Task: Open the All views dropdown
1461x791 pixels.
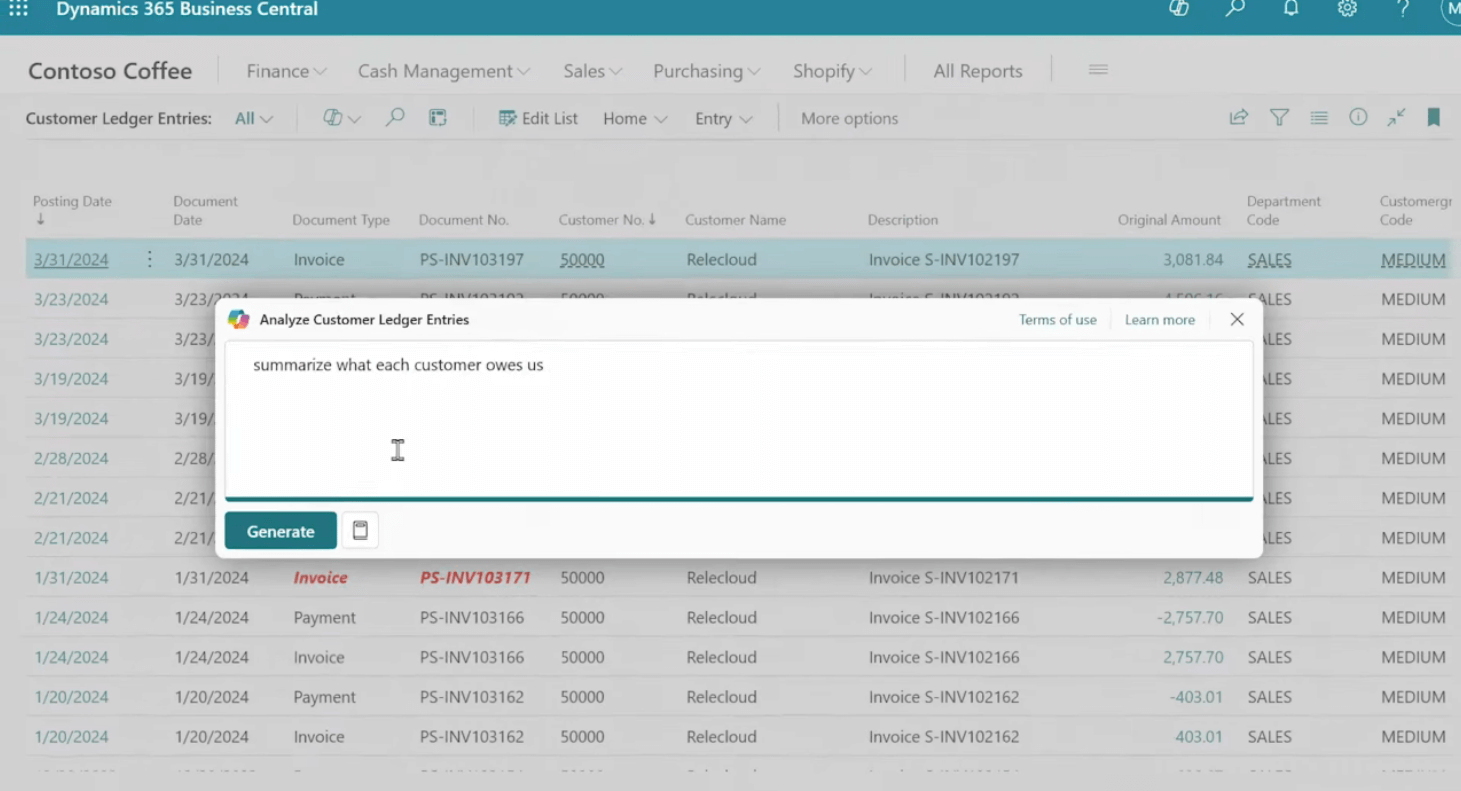Action: (253, 119)
